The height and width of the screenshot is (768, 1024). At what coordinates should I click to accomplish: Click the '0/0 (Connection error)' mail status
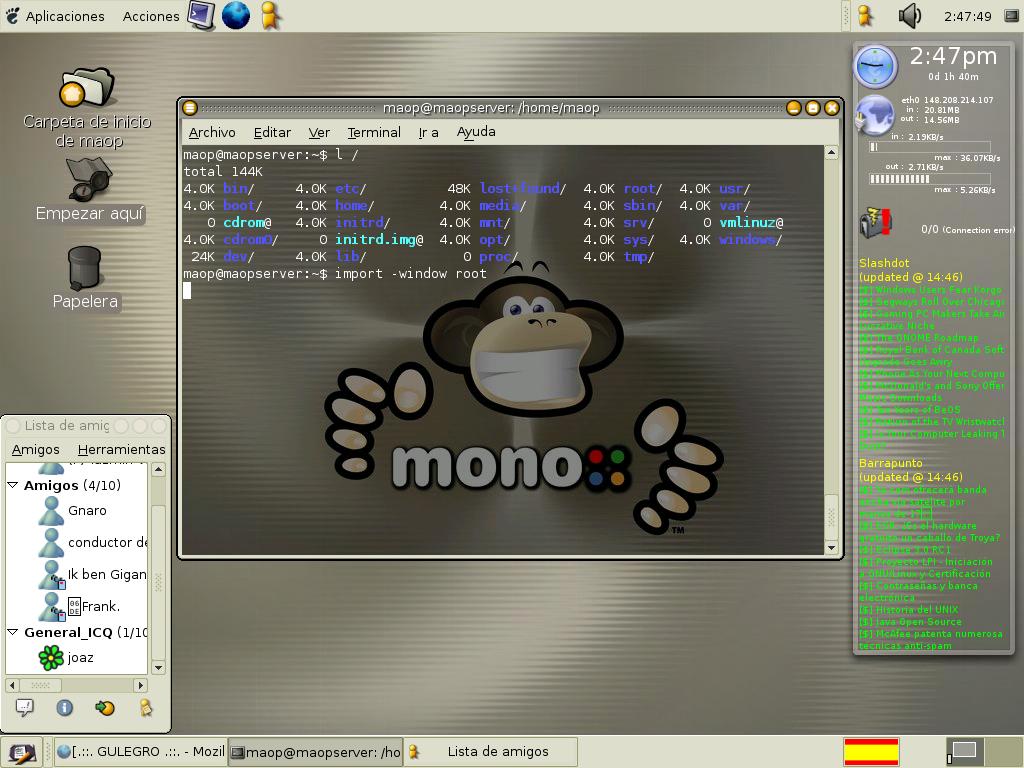(x=967, y=229)
